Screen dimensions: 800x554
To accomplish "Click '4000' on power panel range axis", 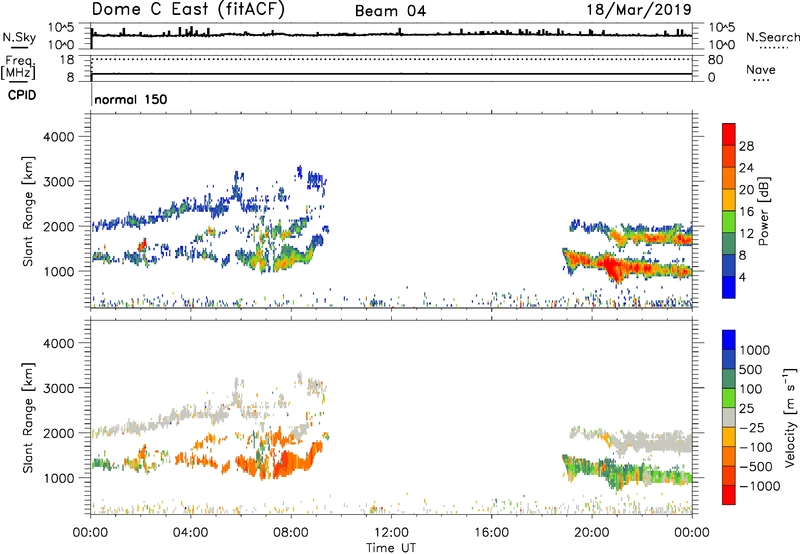I will [59, 137].
